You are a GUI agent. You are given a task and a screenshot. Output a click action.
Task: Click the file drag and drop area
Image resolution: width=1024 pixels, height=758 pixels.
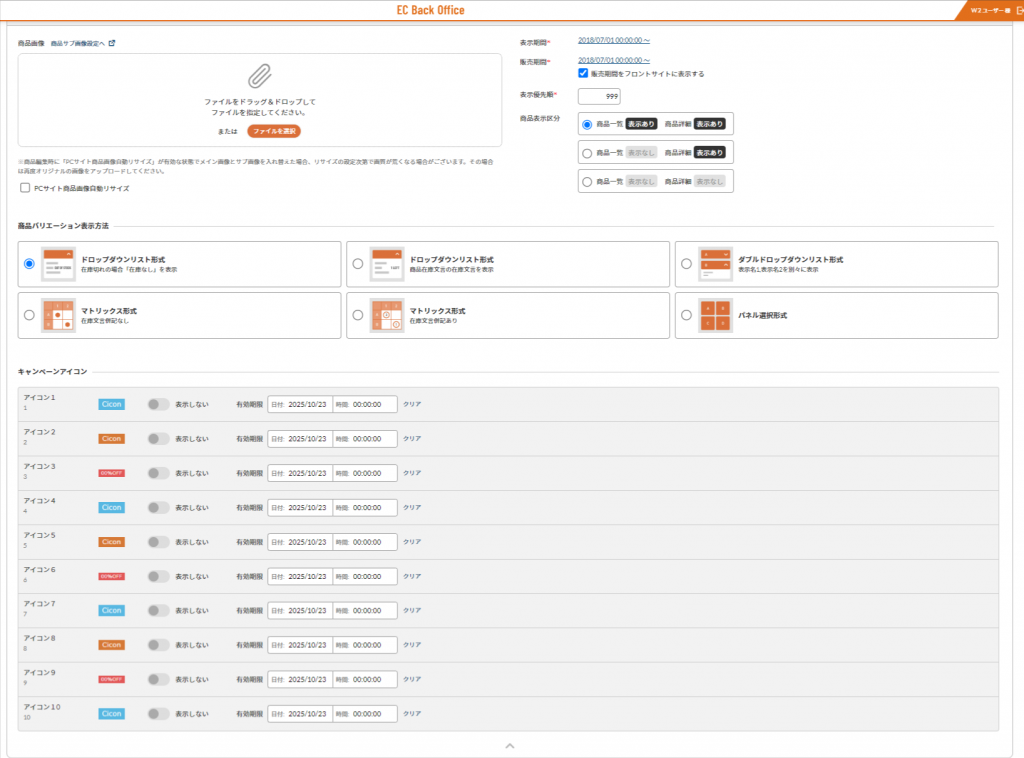[x=260, y=100]
